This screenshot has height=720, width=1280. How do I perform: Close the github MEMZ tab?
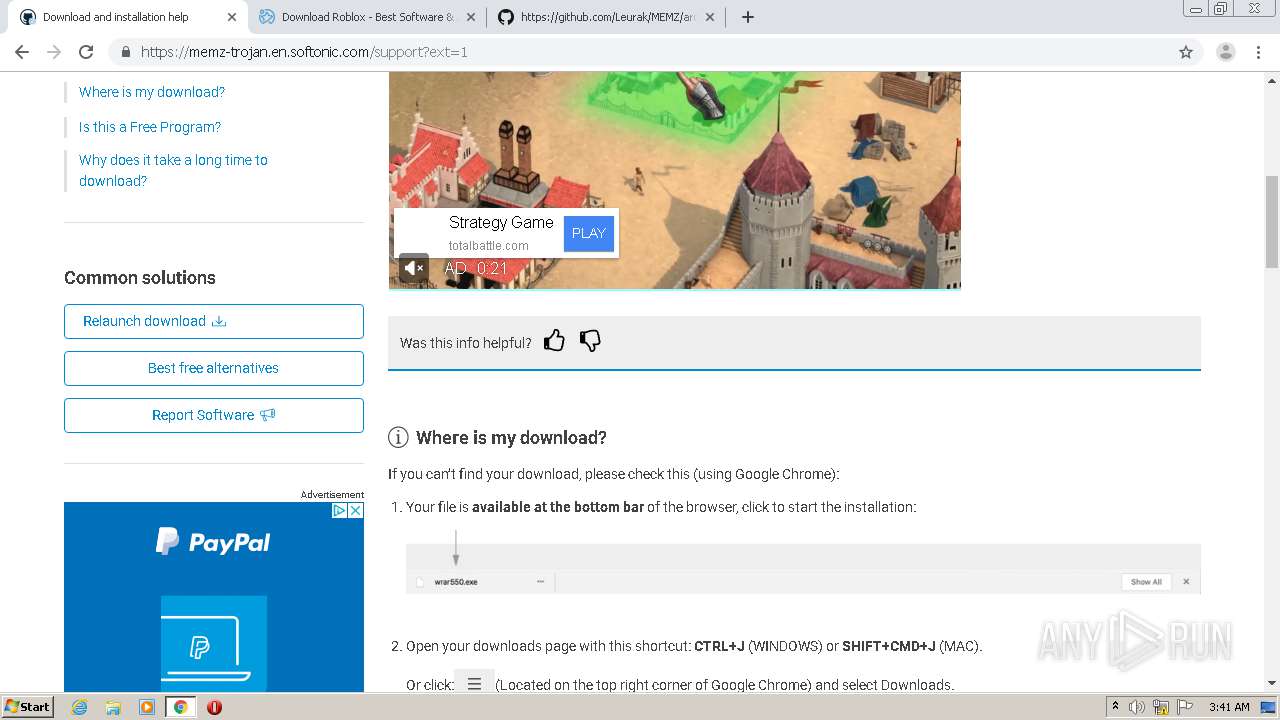tap(710, 17)
